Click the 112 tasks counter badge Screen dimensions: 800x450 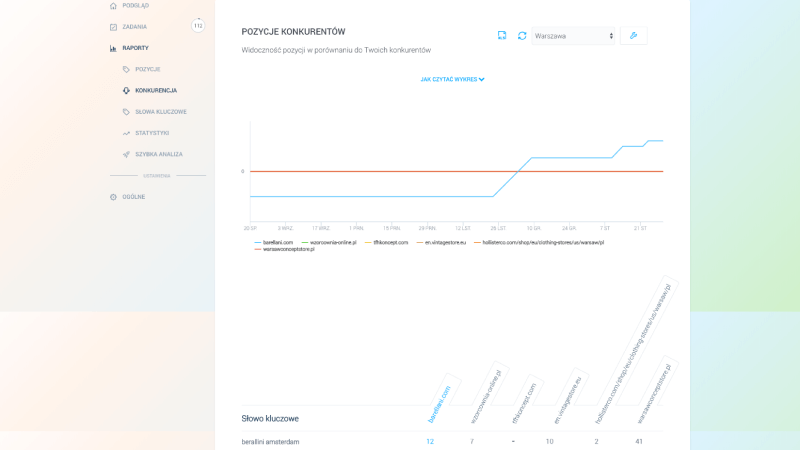(x=198, y=26)
